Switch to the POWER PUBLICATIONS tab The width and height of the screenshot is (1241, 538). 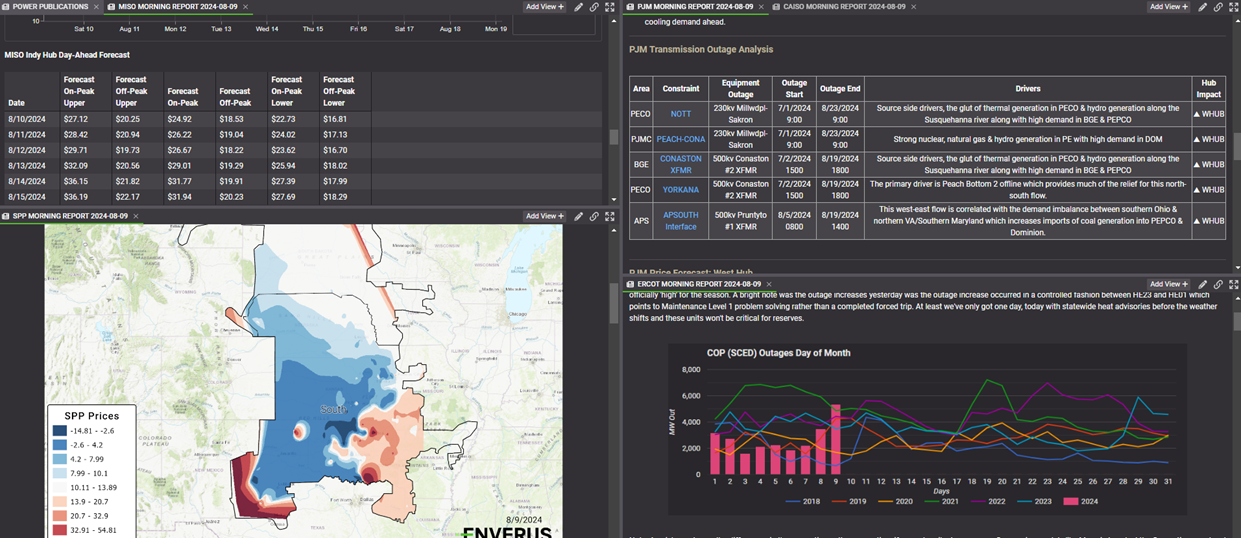tap(50, 7)
